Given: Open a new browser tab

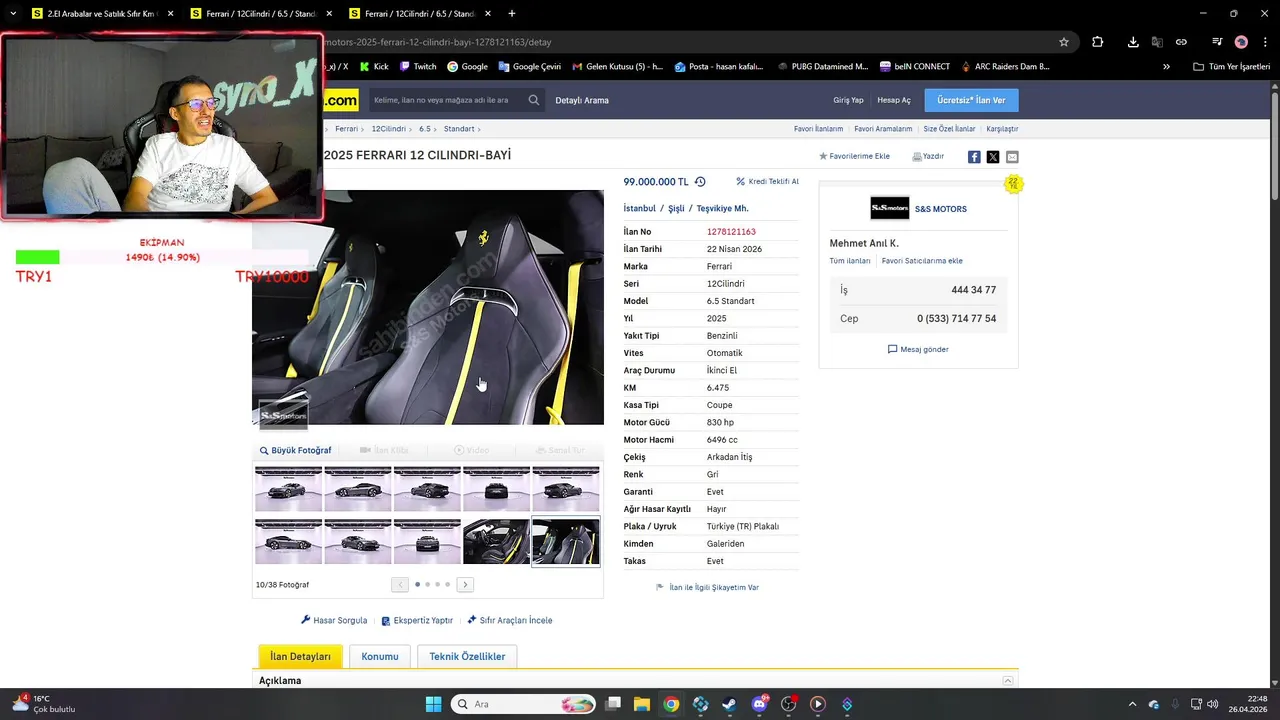Looking at the screenshot, I should [512, 13].
